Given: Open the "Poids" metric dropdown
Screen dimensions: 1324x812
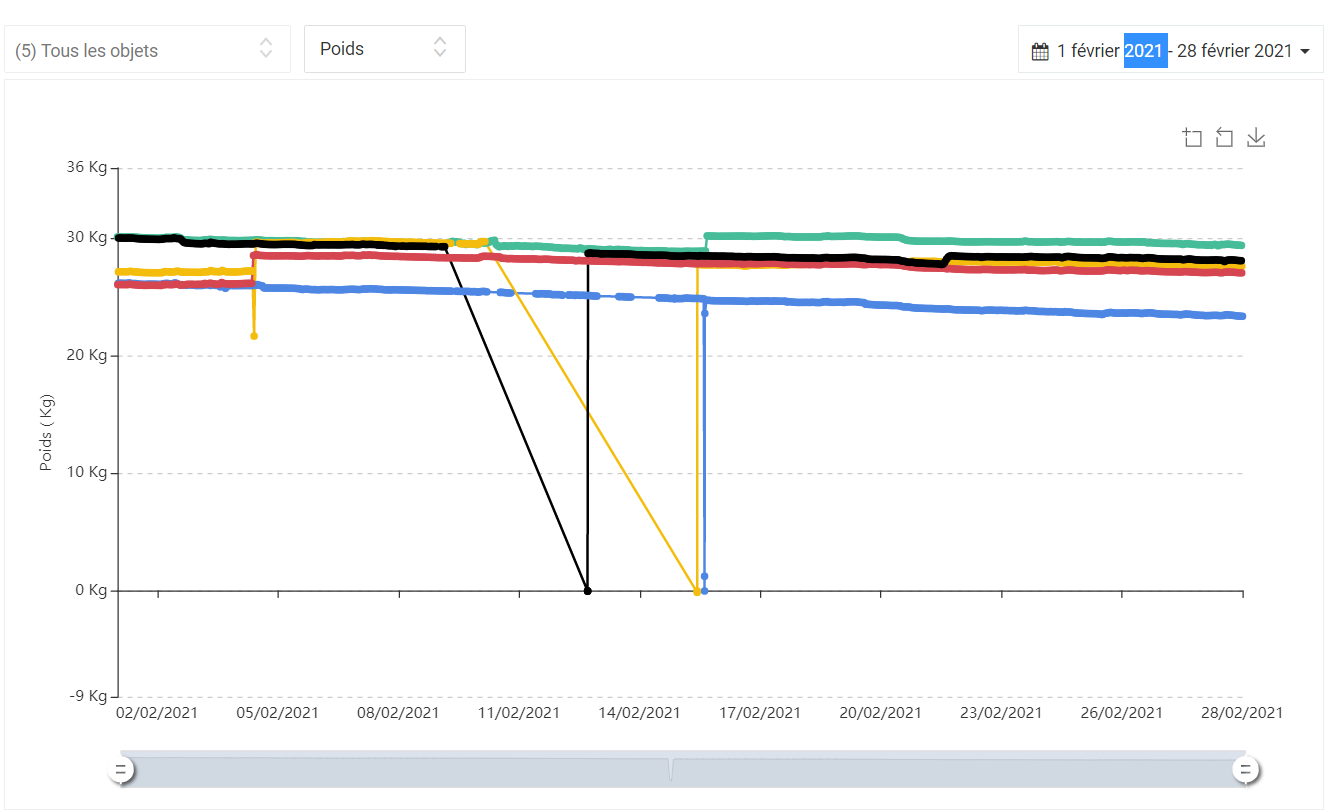Looking at the screenshot, I should pyautogui.click(x=385, y=49).
